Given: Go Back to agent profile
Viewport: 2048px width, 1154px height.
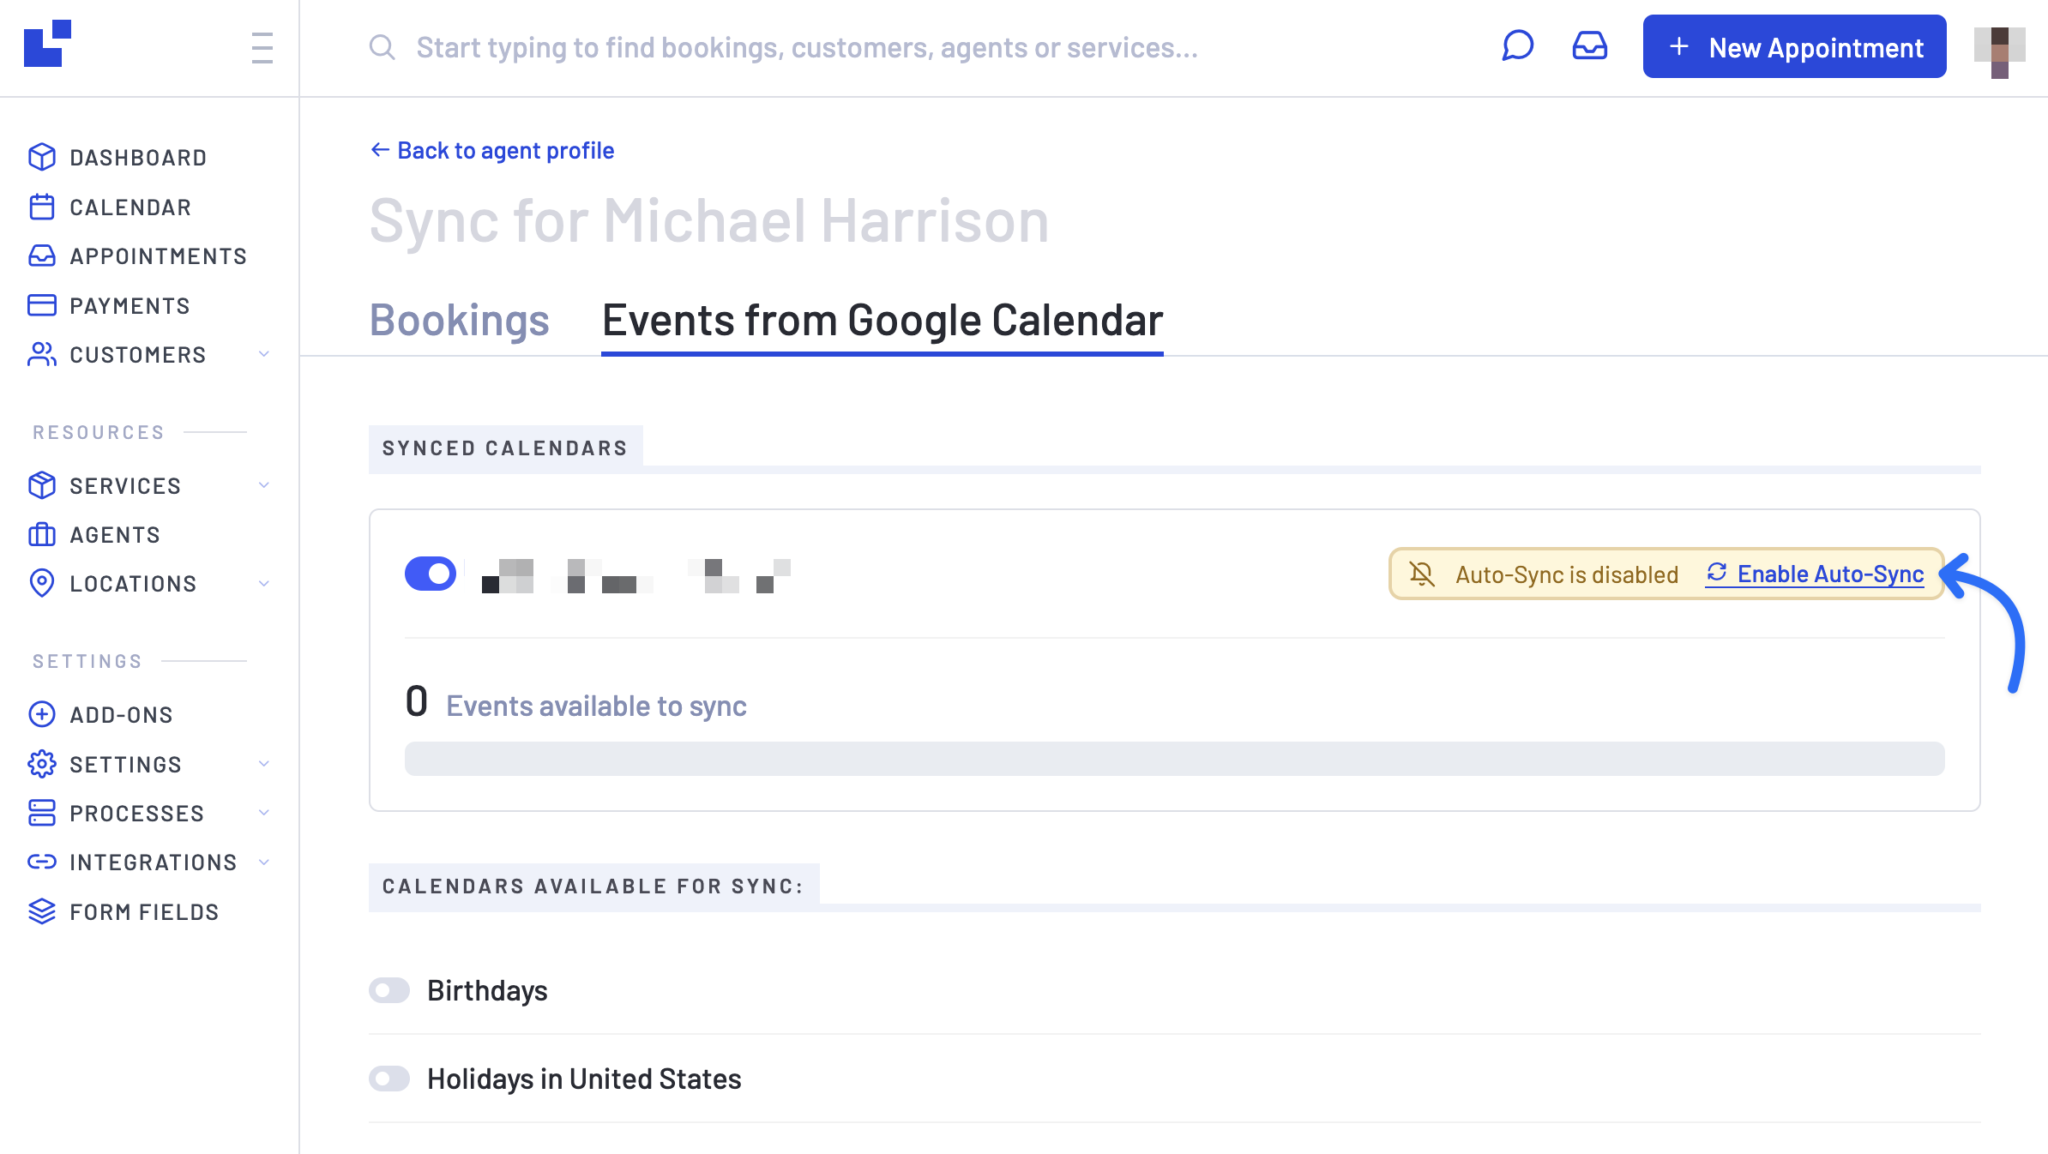Looking at the screenshot, I should point(491,150).
